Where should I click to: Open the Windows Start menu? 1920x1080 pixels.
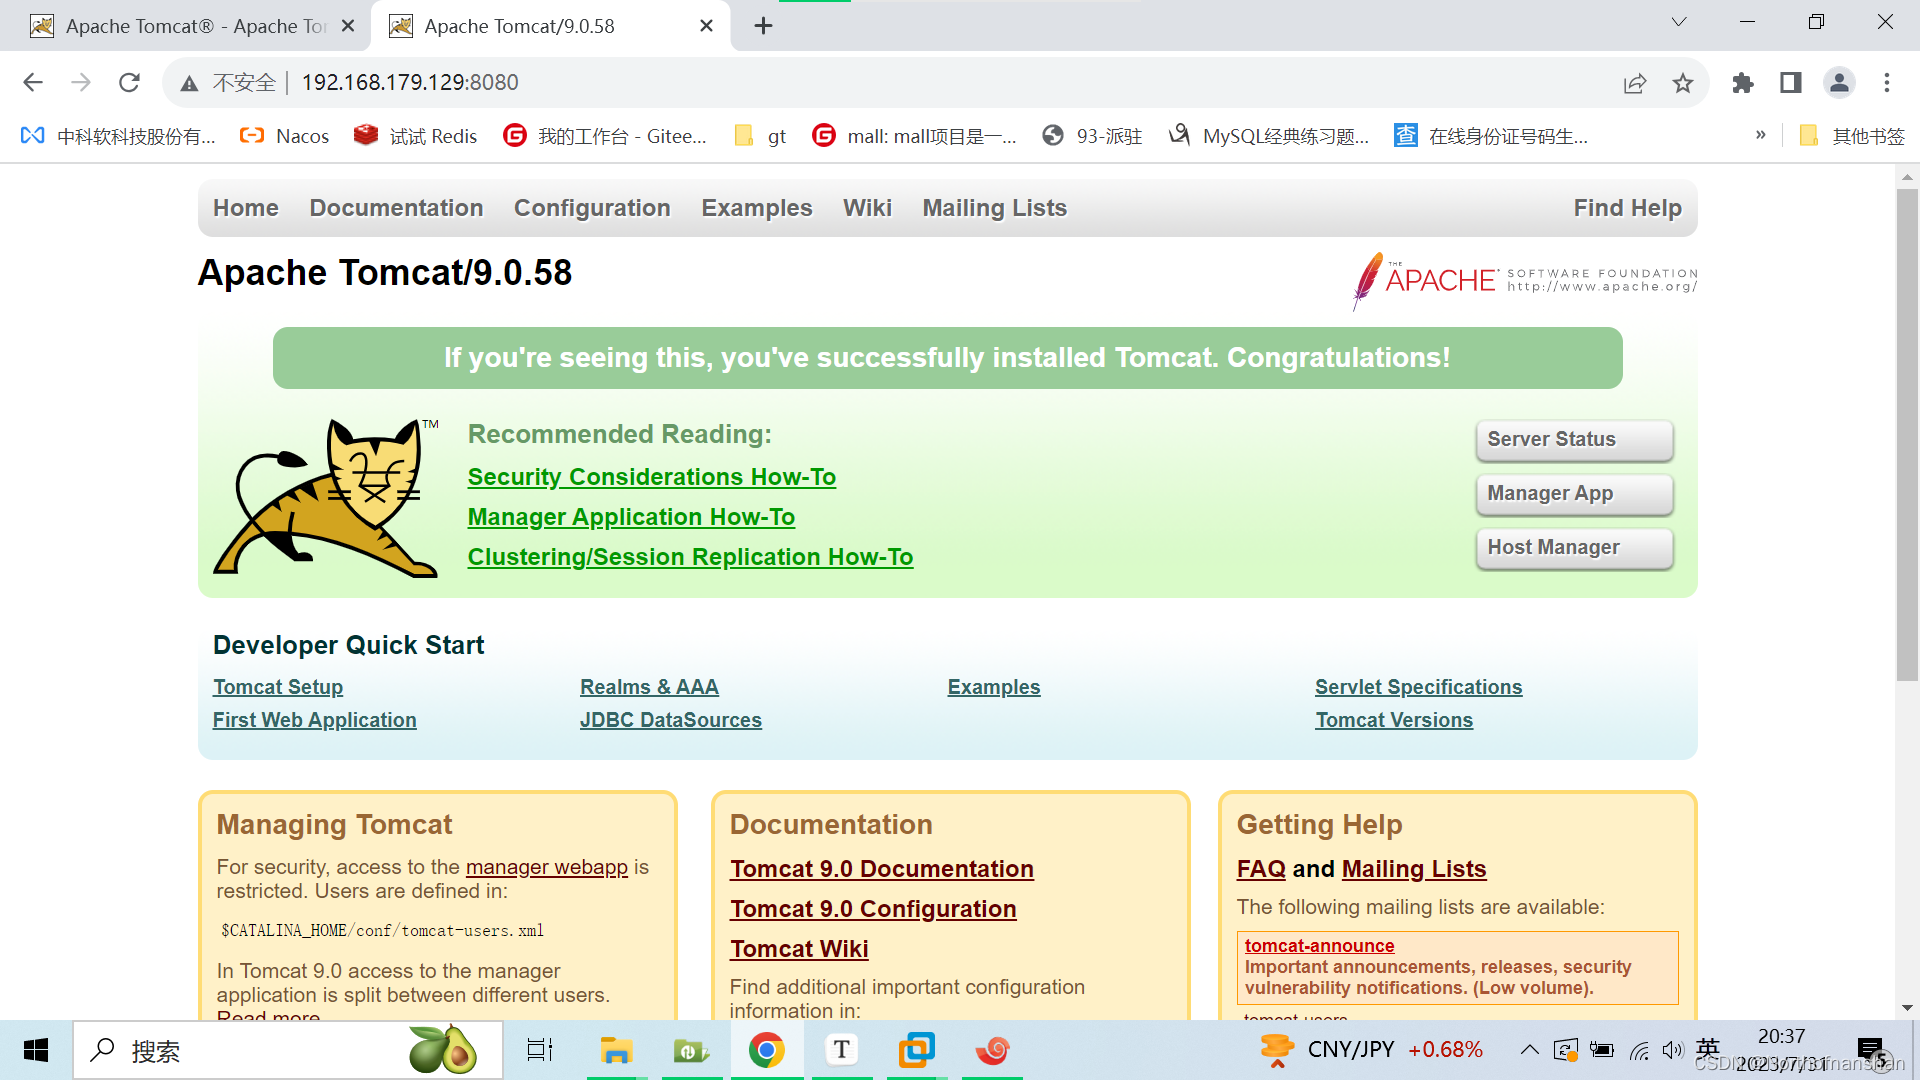point(36,1050)
